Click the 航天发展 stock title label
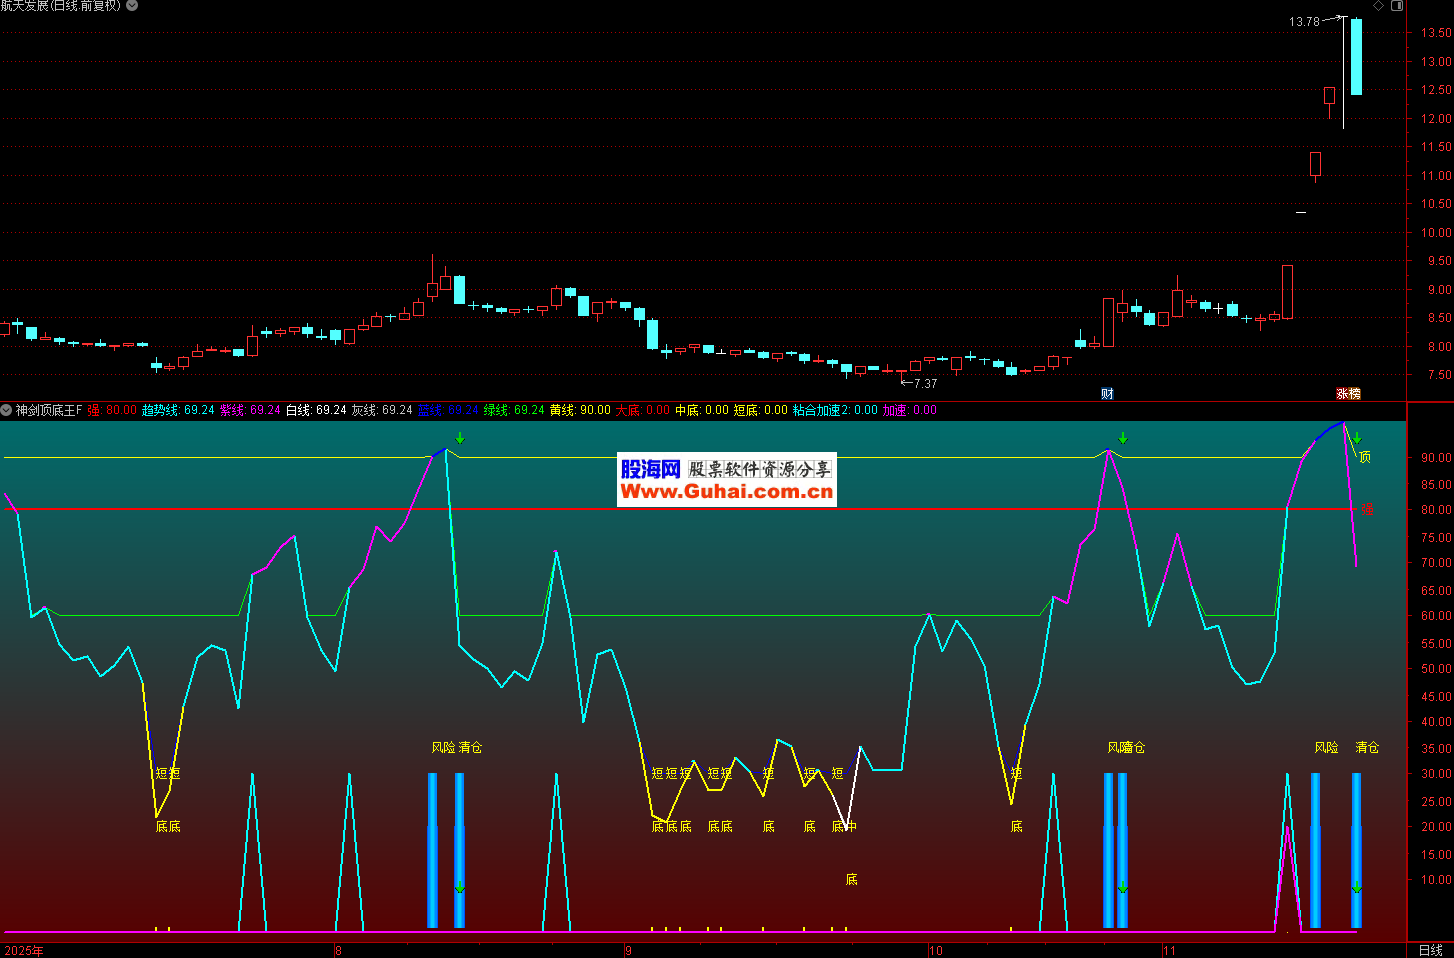Image resolution: width=1454 pixels, height=958 pixels. tap(24, 6)
